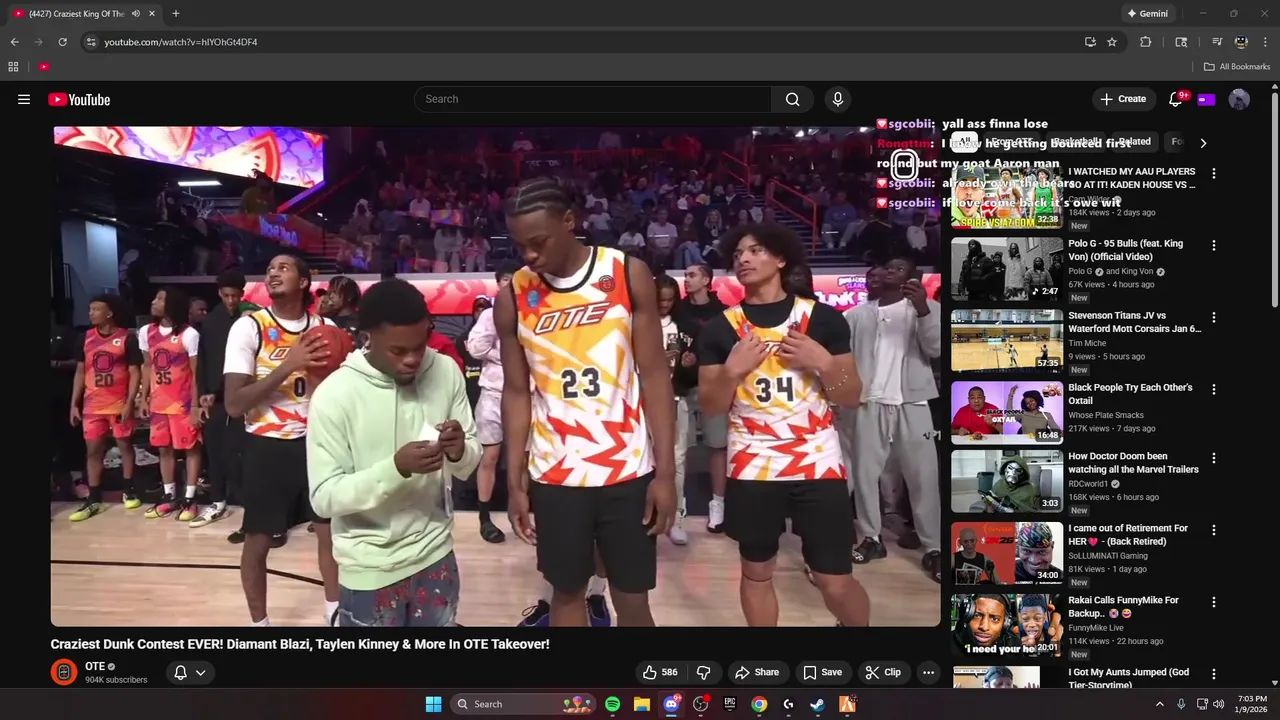Screen dimensions: 1280x720
Task: Open the OTE channel avatar
Action: point(64,672)
